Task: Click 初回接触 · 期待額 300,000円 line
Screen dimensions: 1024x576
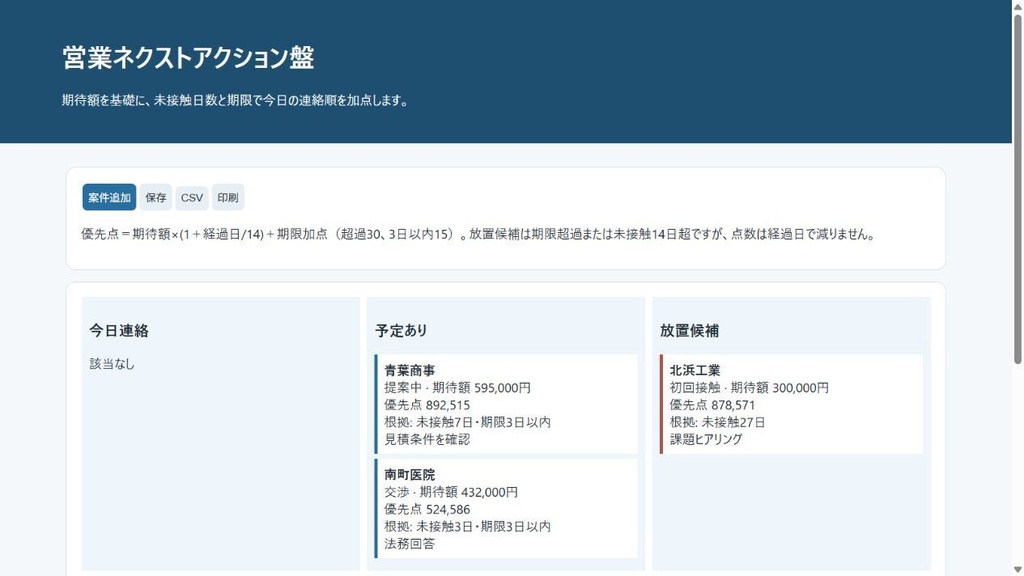Action: pos(749,388)
